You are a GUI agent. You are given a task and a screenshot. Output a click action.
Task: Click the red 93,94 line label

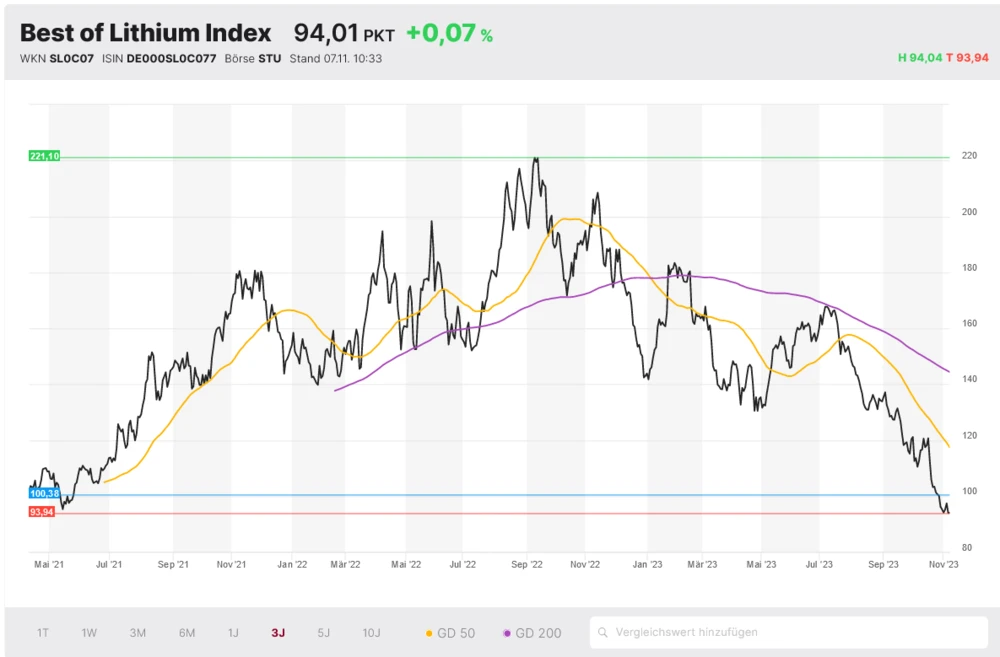click(x=41, y=512)
